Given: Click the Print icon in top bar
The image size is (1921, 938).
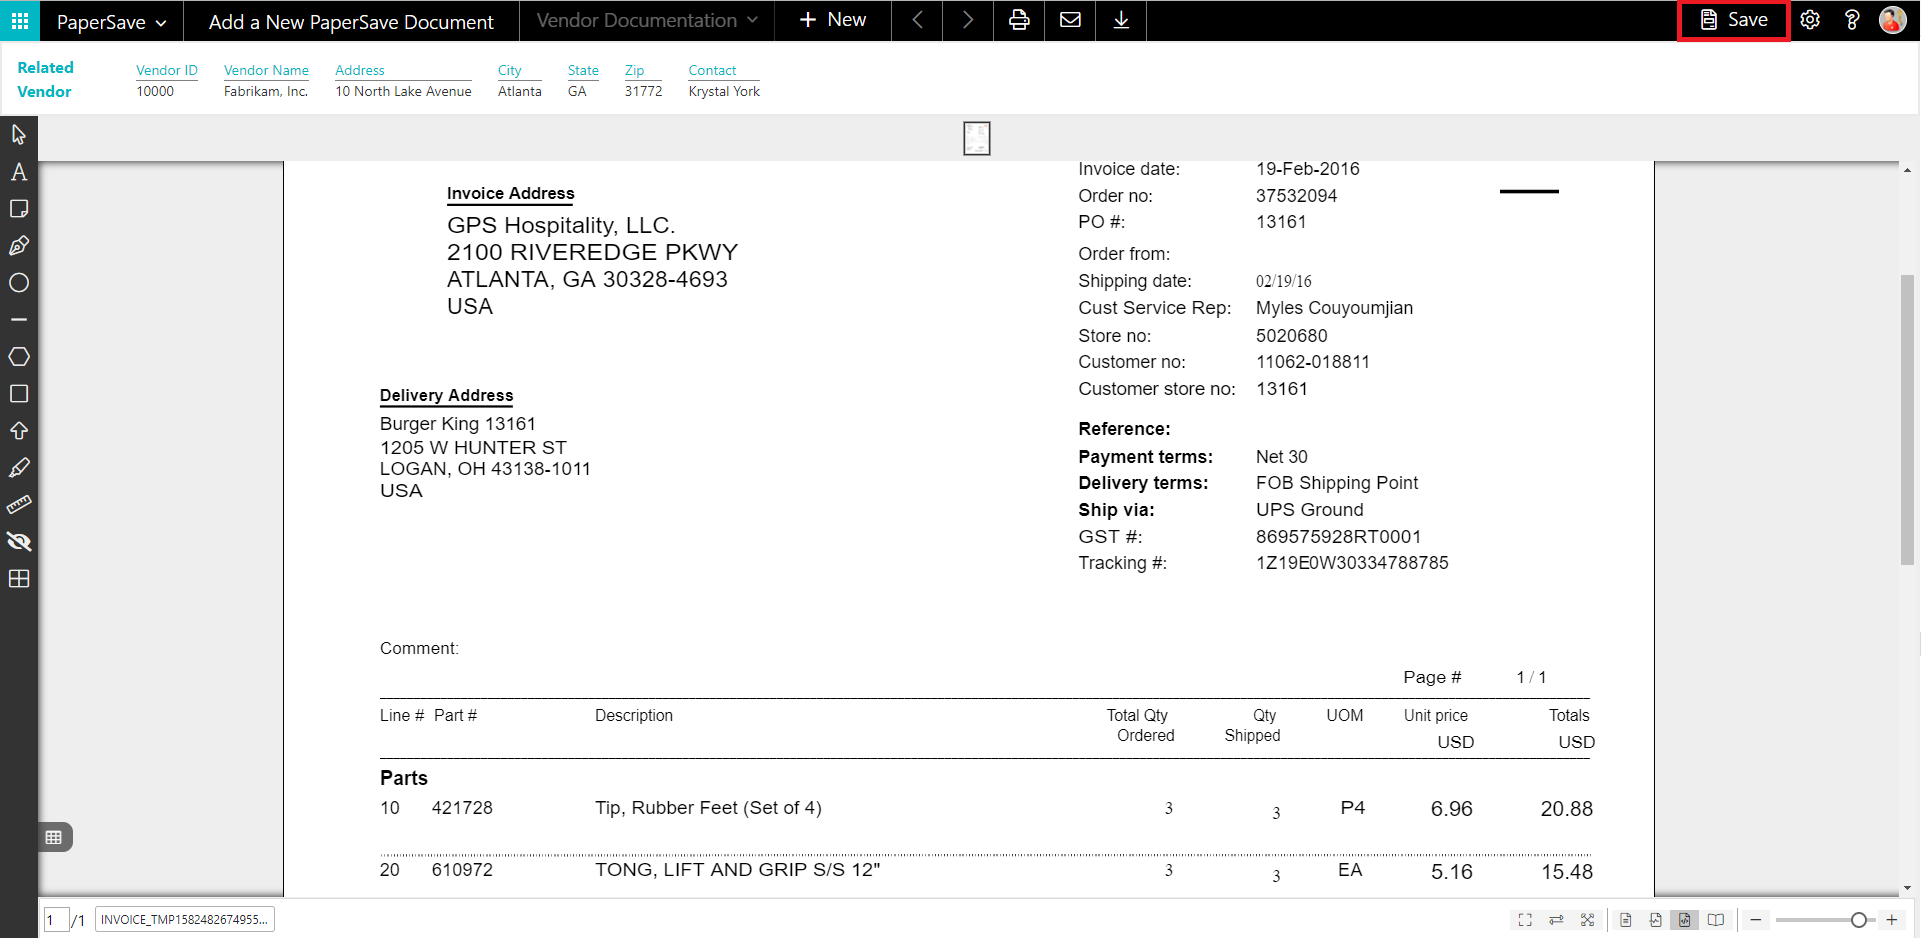Looking at the screenshot, I should tap(1019, 20).
